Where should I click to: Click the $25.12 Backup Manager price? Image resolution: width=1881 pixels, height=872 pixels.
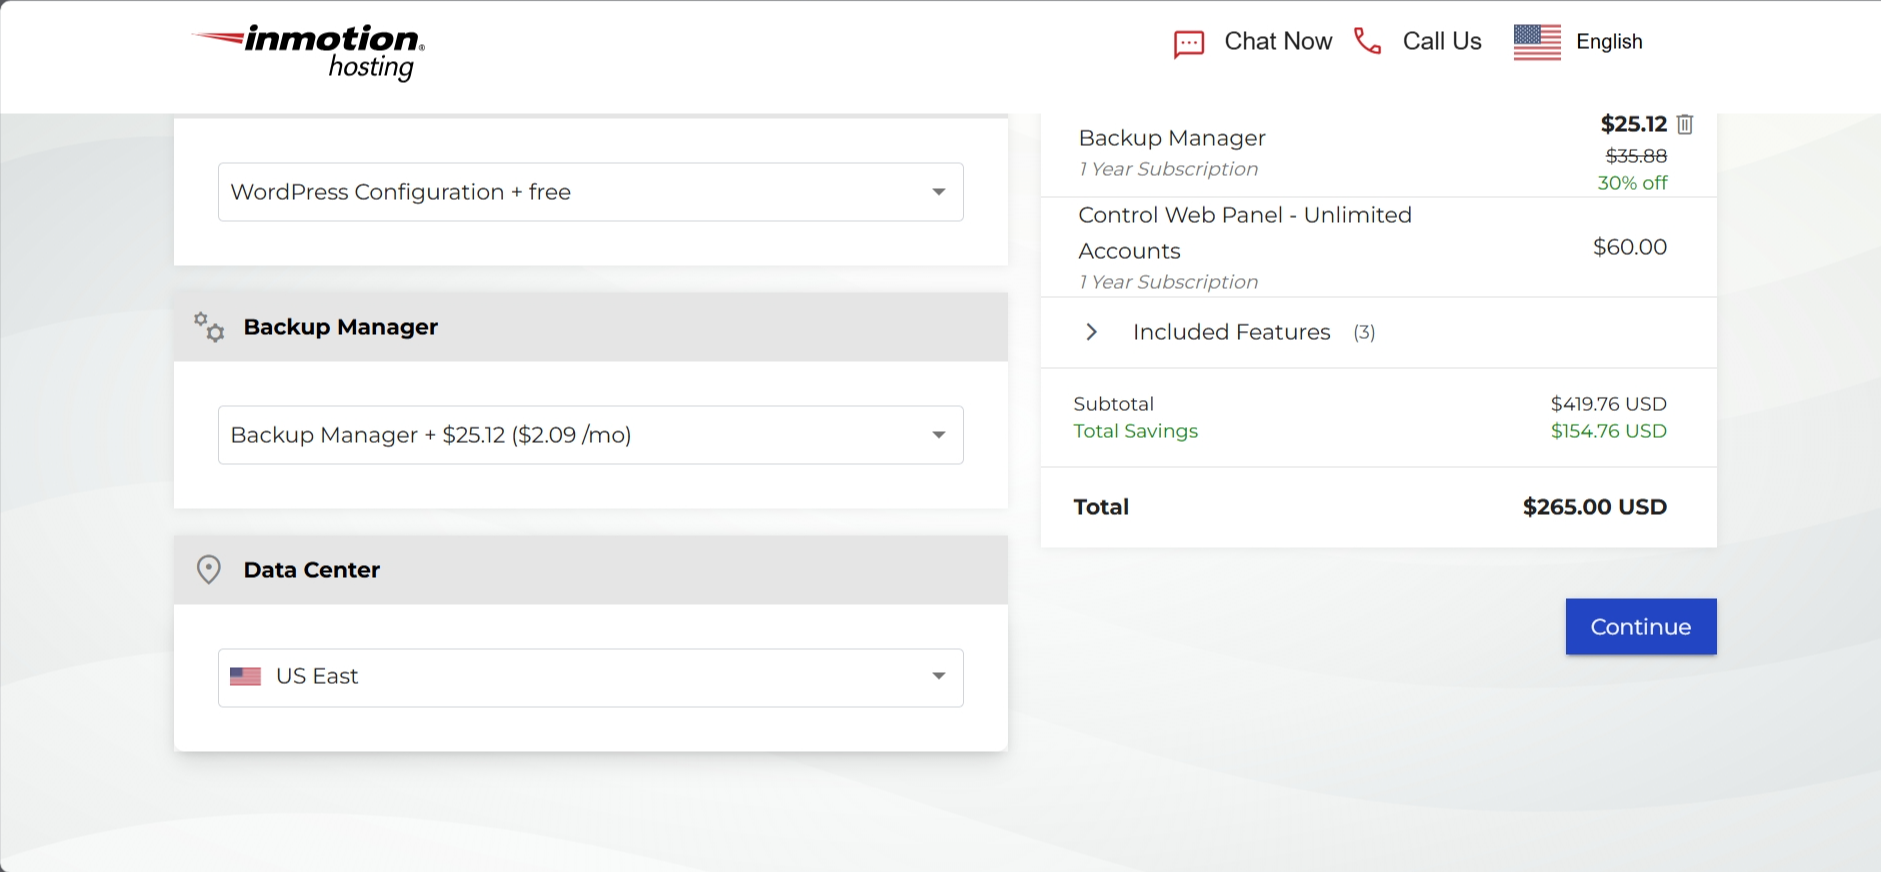1634,124
